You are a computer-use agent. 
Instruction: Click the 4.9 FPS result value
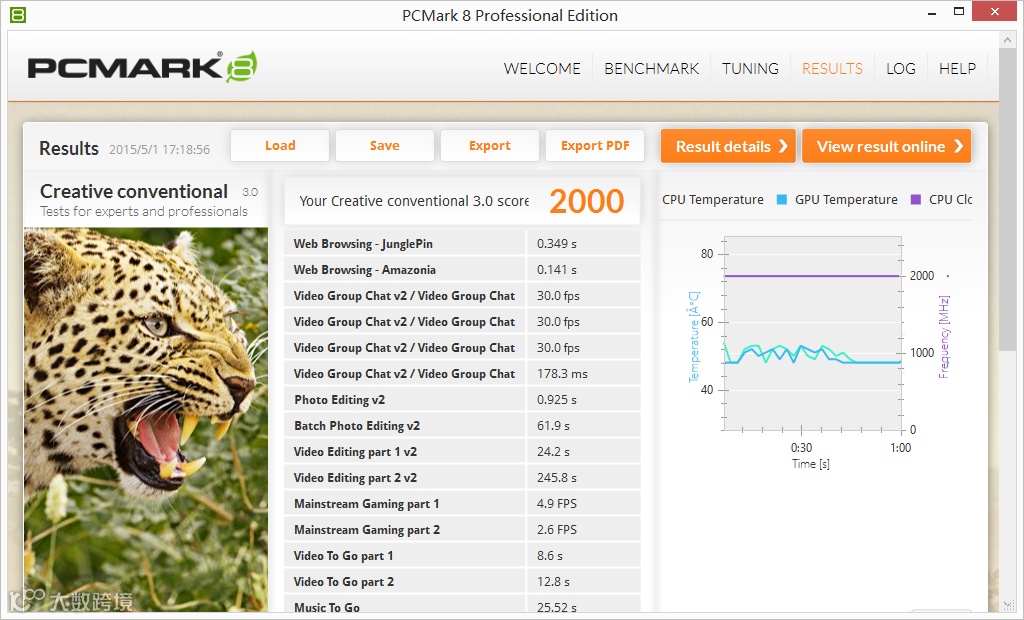[556, 504]
